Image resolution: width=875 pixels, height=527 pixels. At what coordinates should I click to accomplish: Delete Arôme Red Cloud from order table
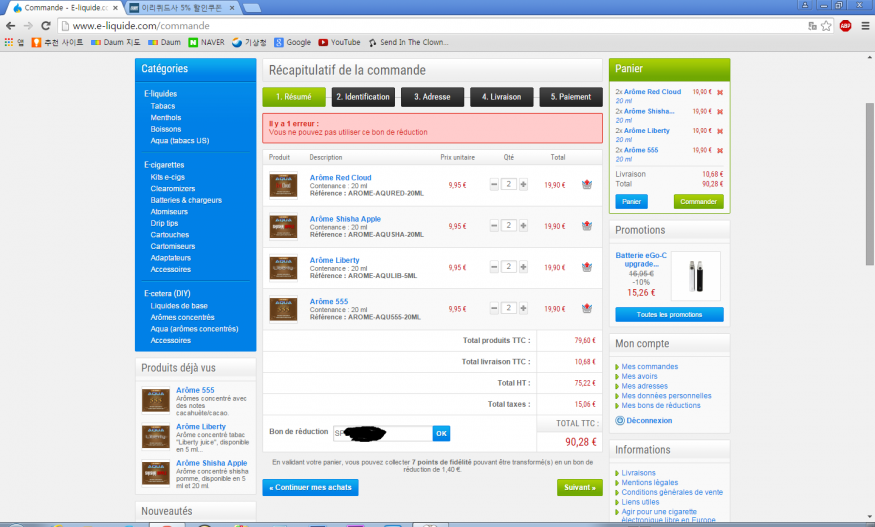[x=586, y=185]
